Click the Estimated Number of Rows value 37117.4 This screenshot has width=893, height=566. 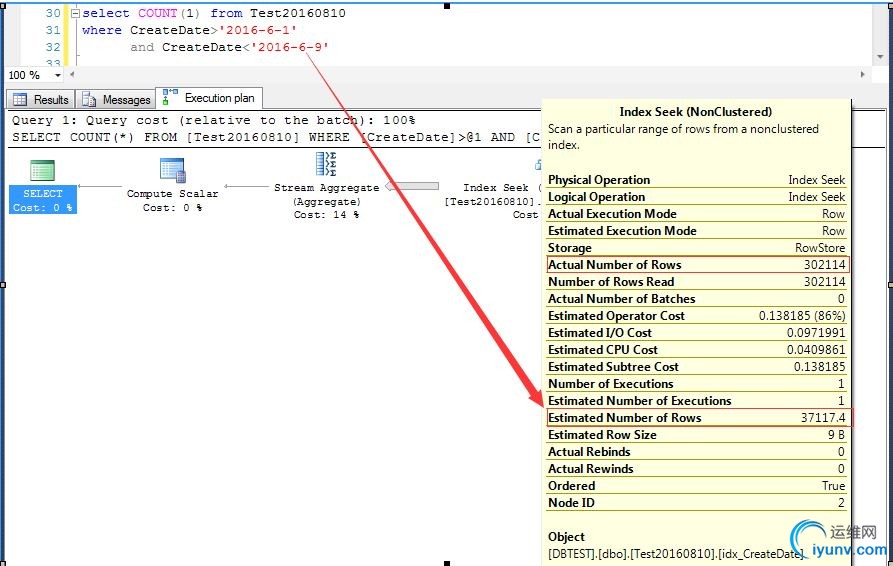click(823, 417)
